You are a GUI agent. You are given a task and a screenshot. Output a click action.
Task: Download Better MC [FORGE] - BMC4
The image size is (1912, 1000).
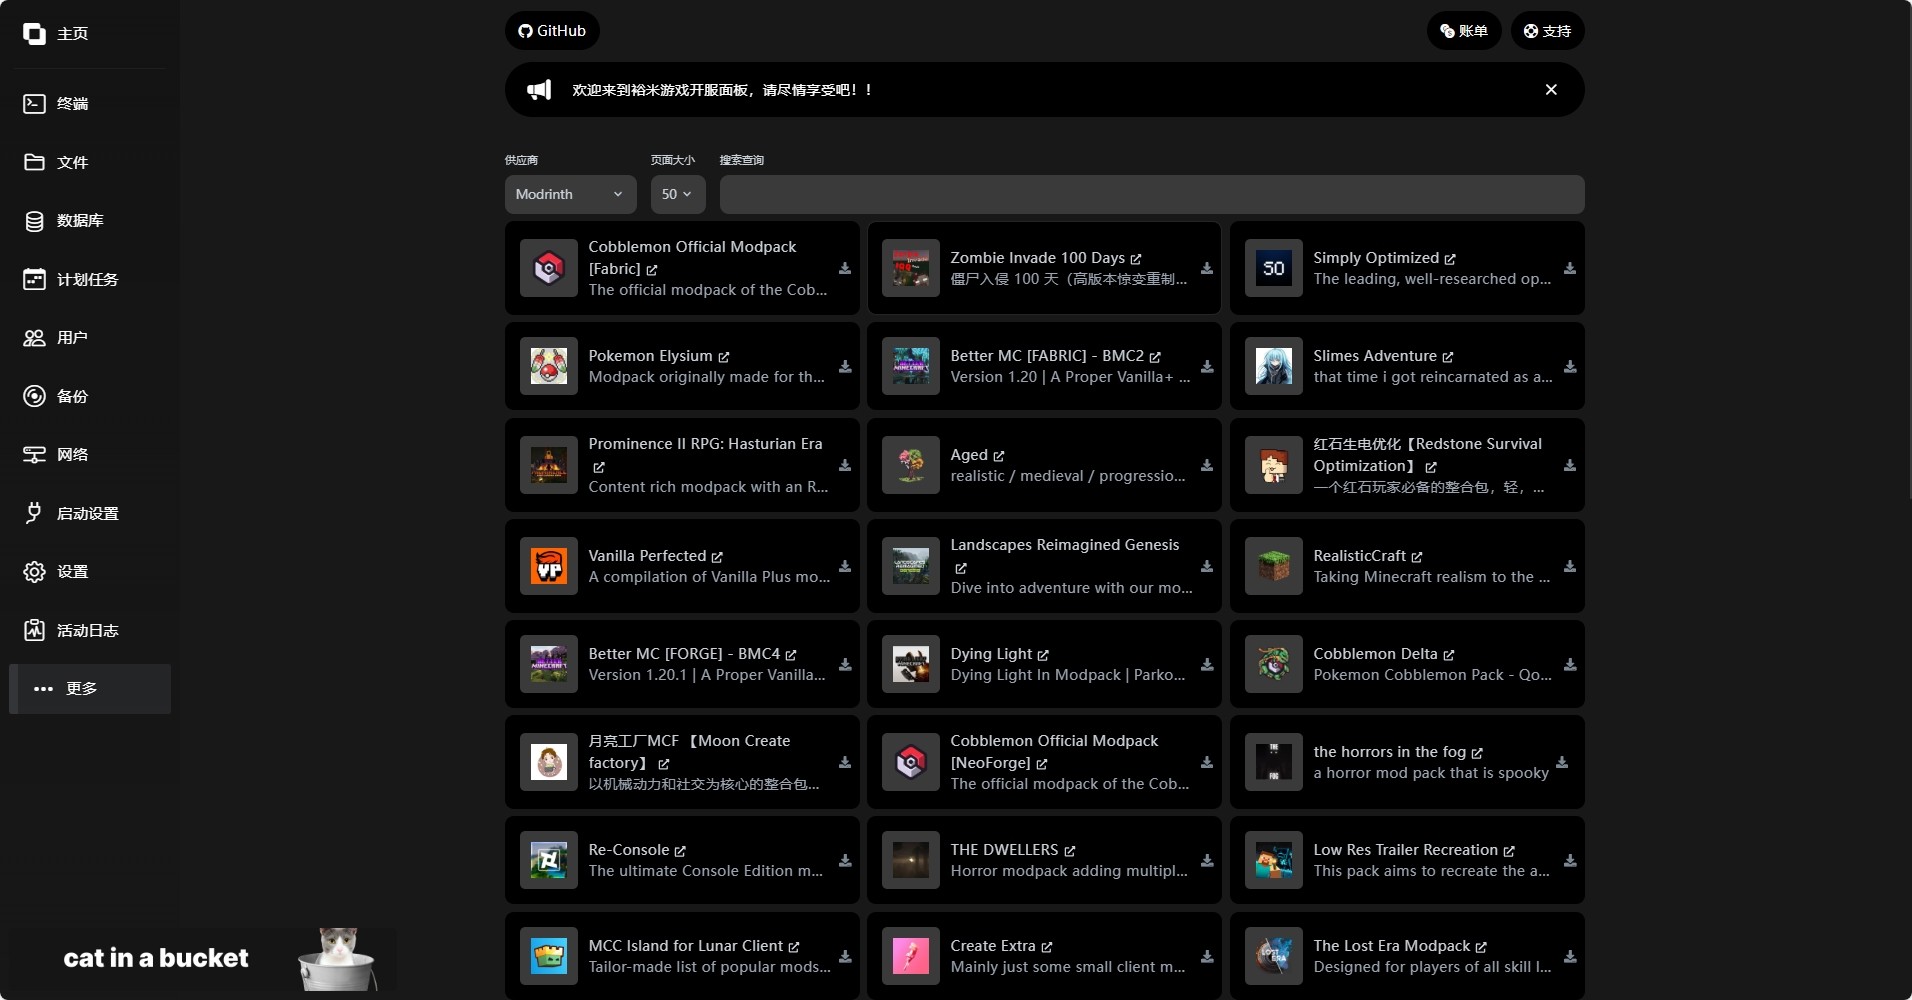point(845,664)
